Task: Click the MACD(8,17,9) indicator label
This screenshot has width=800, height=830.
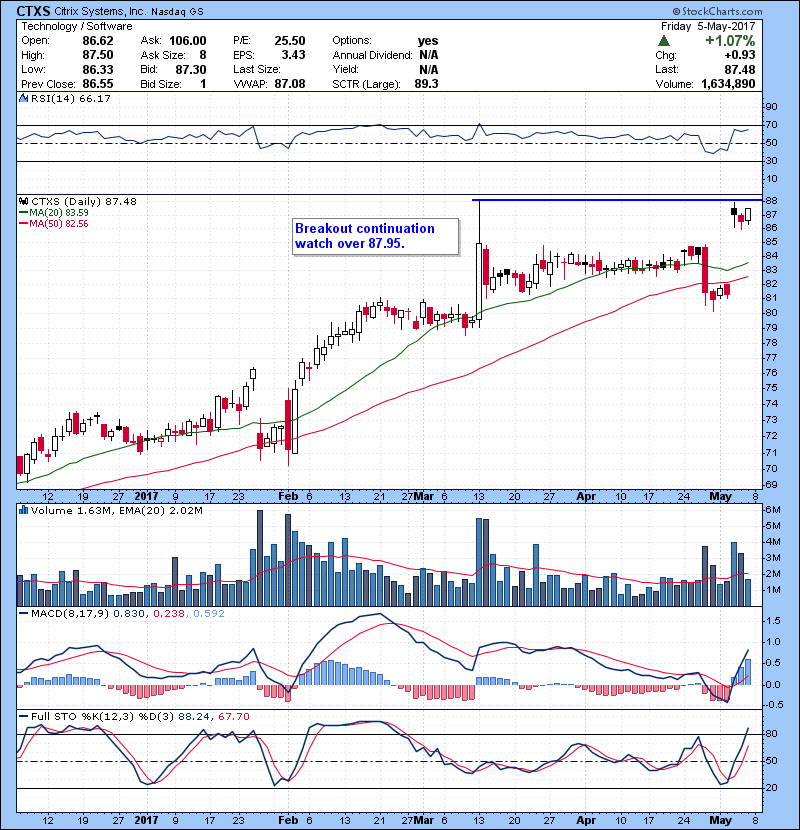Action: click(70, 614)
